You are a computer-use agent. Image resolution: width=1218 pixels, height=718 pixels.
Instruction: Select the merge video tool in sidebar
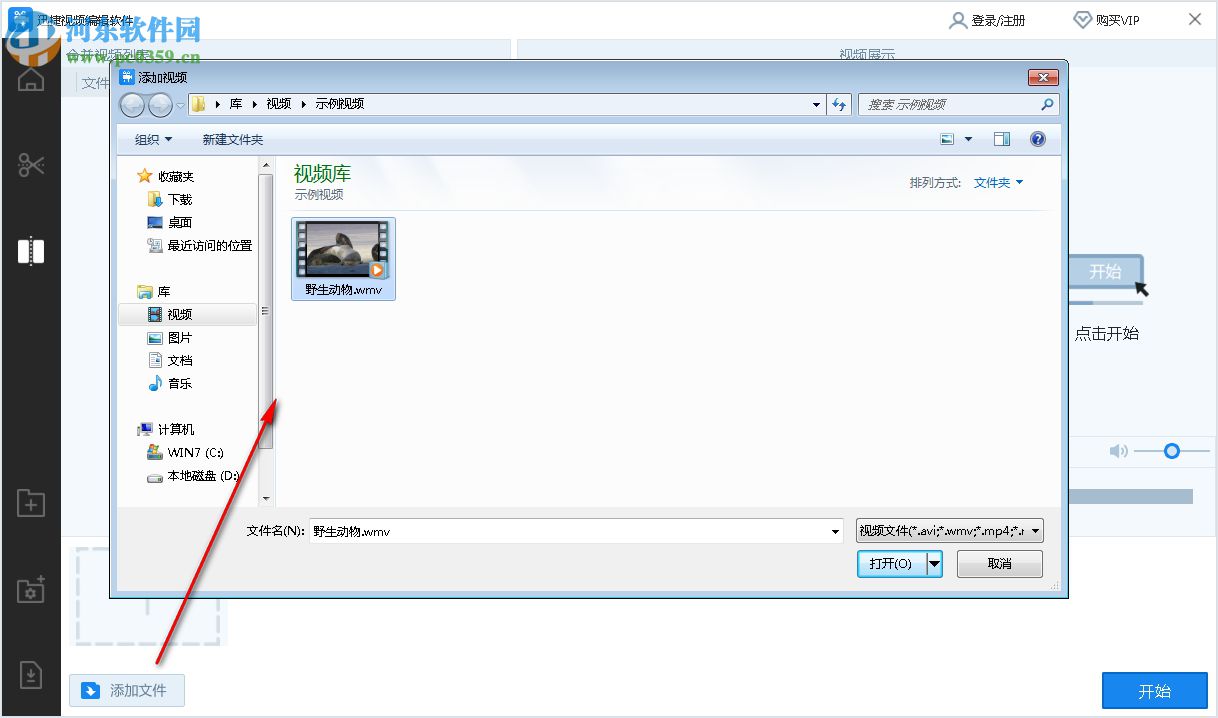tap(31, 251)
